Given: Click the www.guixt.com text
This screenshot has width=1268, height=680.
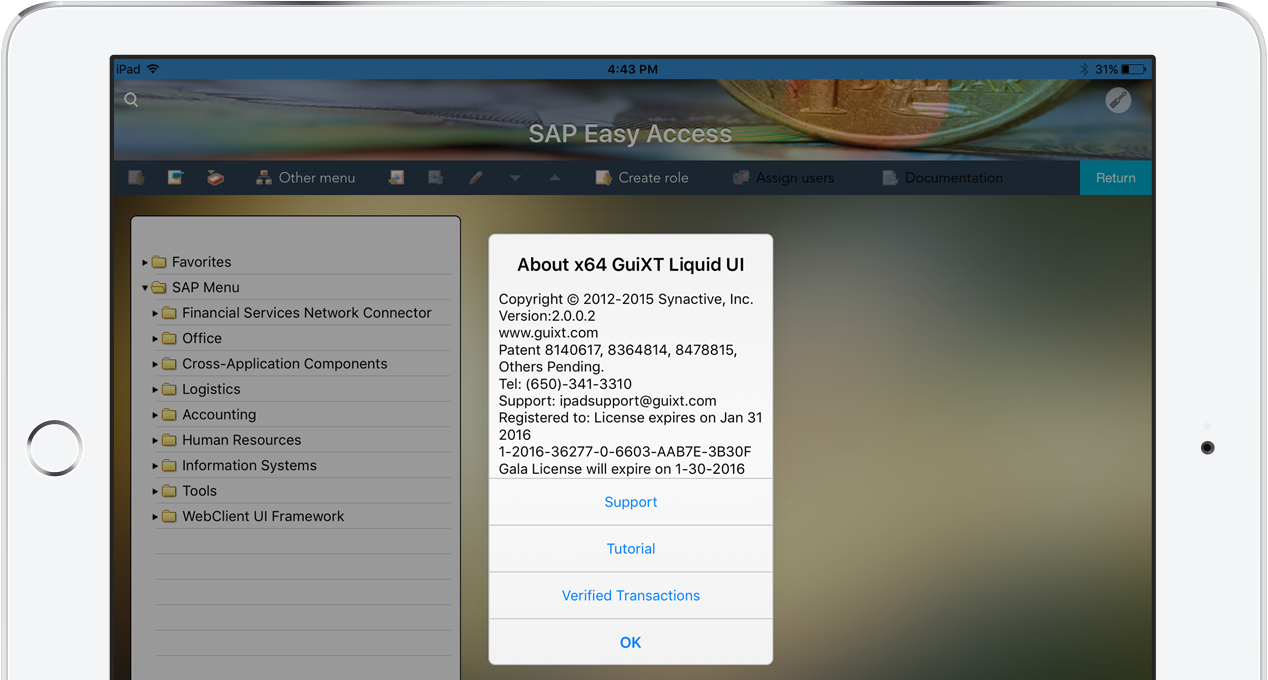Looking at the screenshot, I should coord(549,333).
